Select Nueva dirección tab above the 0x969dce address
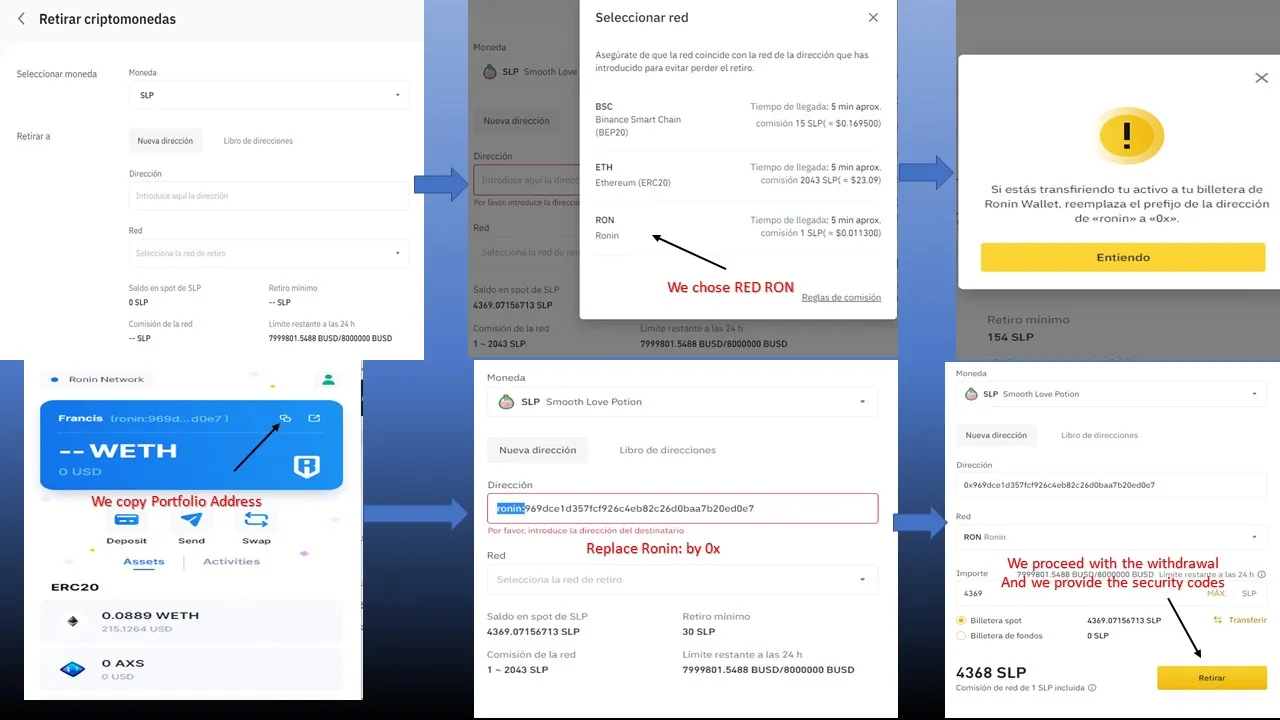Viewport: 1280px width, 720px height. pyautogui.click(x=996, y=435)
